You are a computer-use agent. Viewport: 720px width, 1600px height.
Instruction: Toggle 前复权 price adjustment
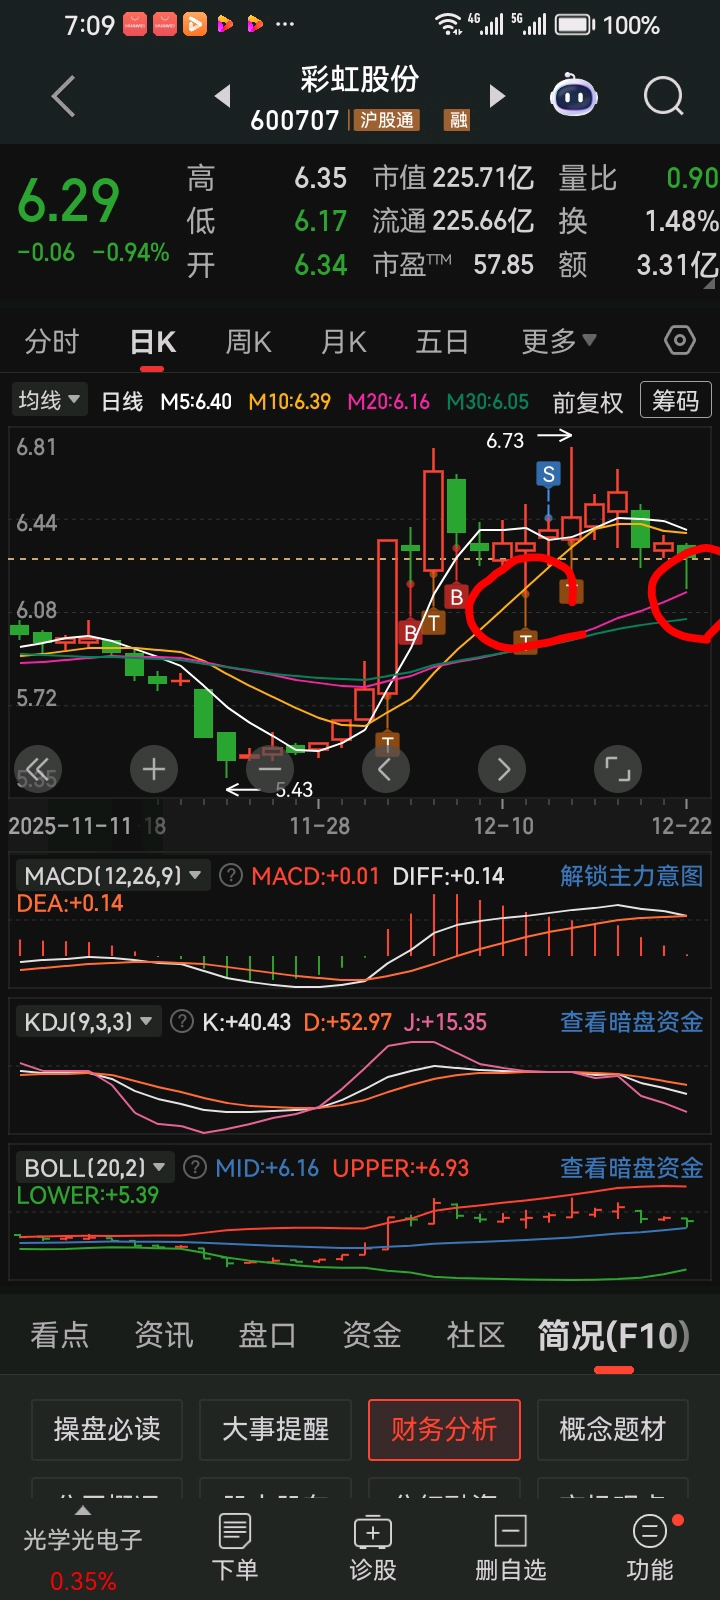[x=588, y=402]
